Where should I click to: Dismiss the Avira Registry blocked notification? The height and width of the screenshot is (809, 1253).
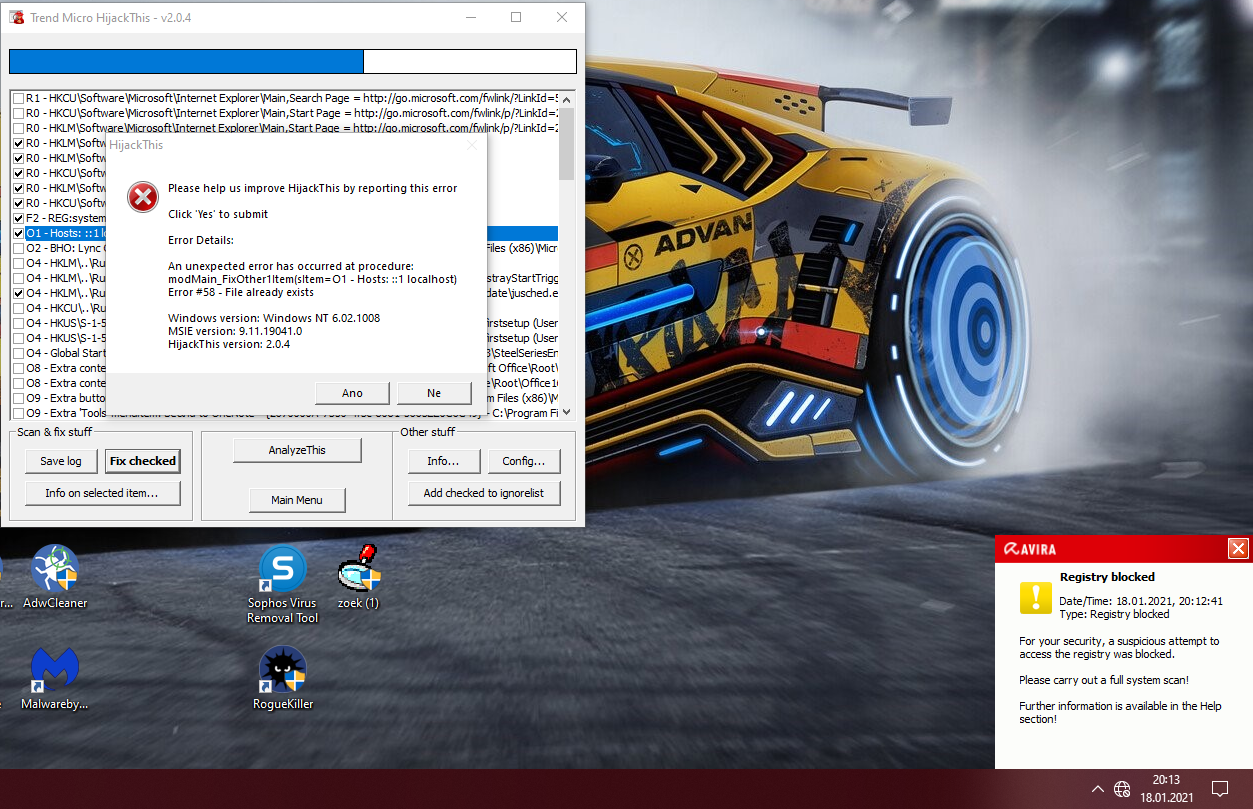coord(1238,548)
